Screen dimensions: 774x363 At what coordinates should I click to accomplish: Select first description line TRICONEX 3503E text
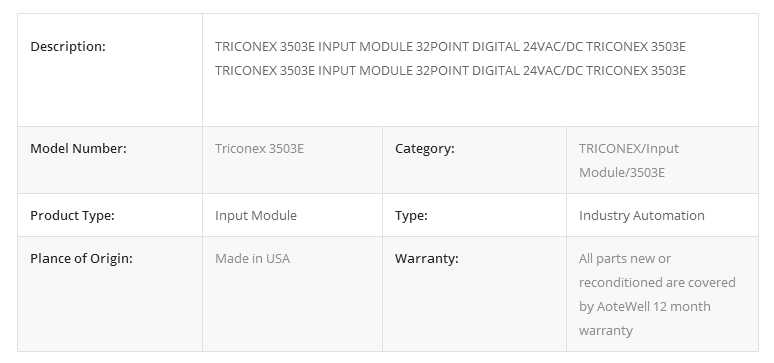coord(450,46)
